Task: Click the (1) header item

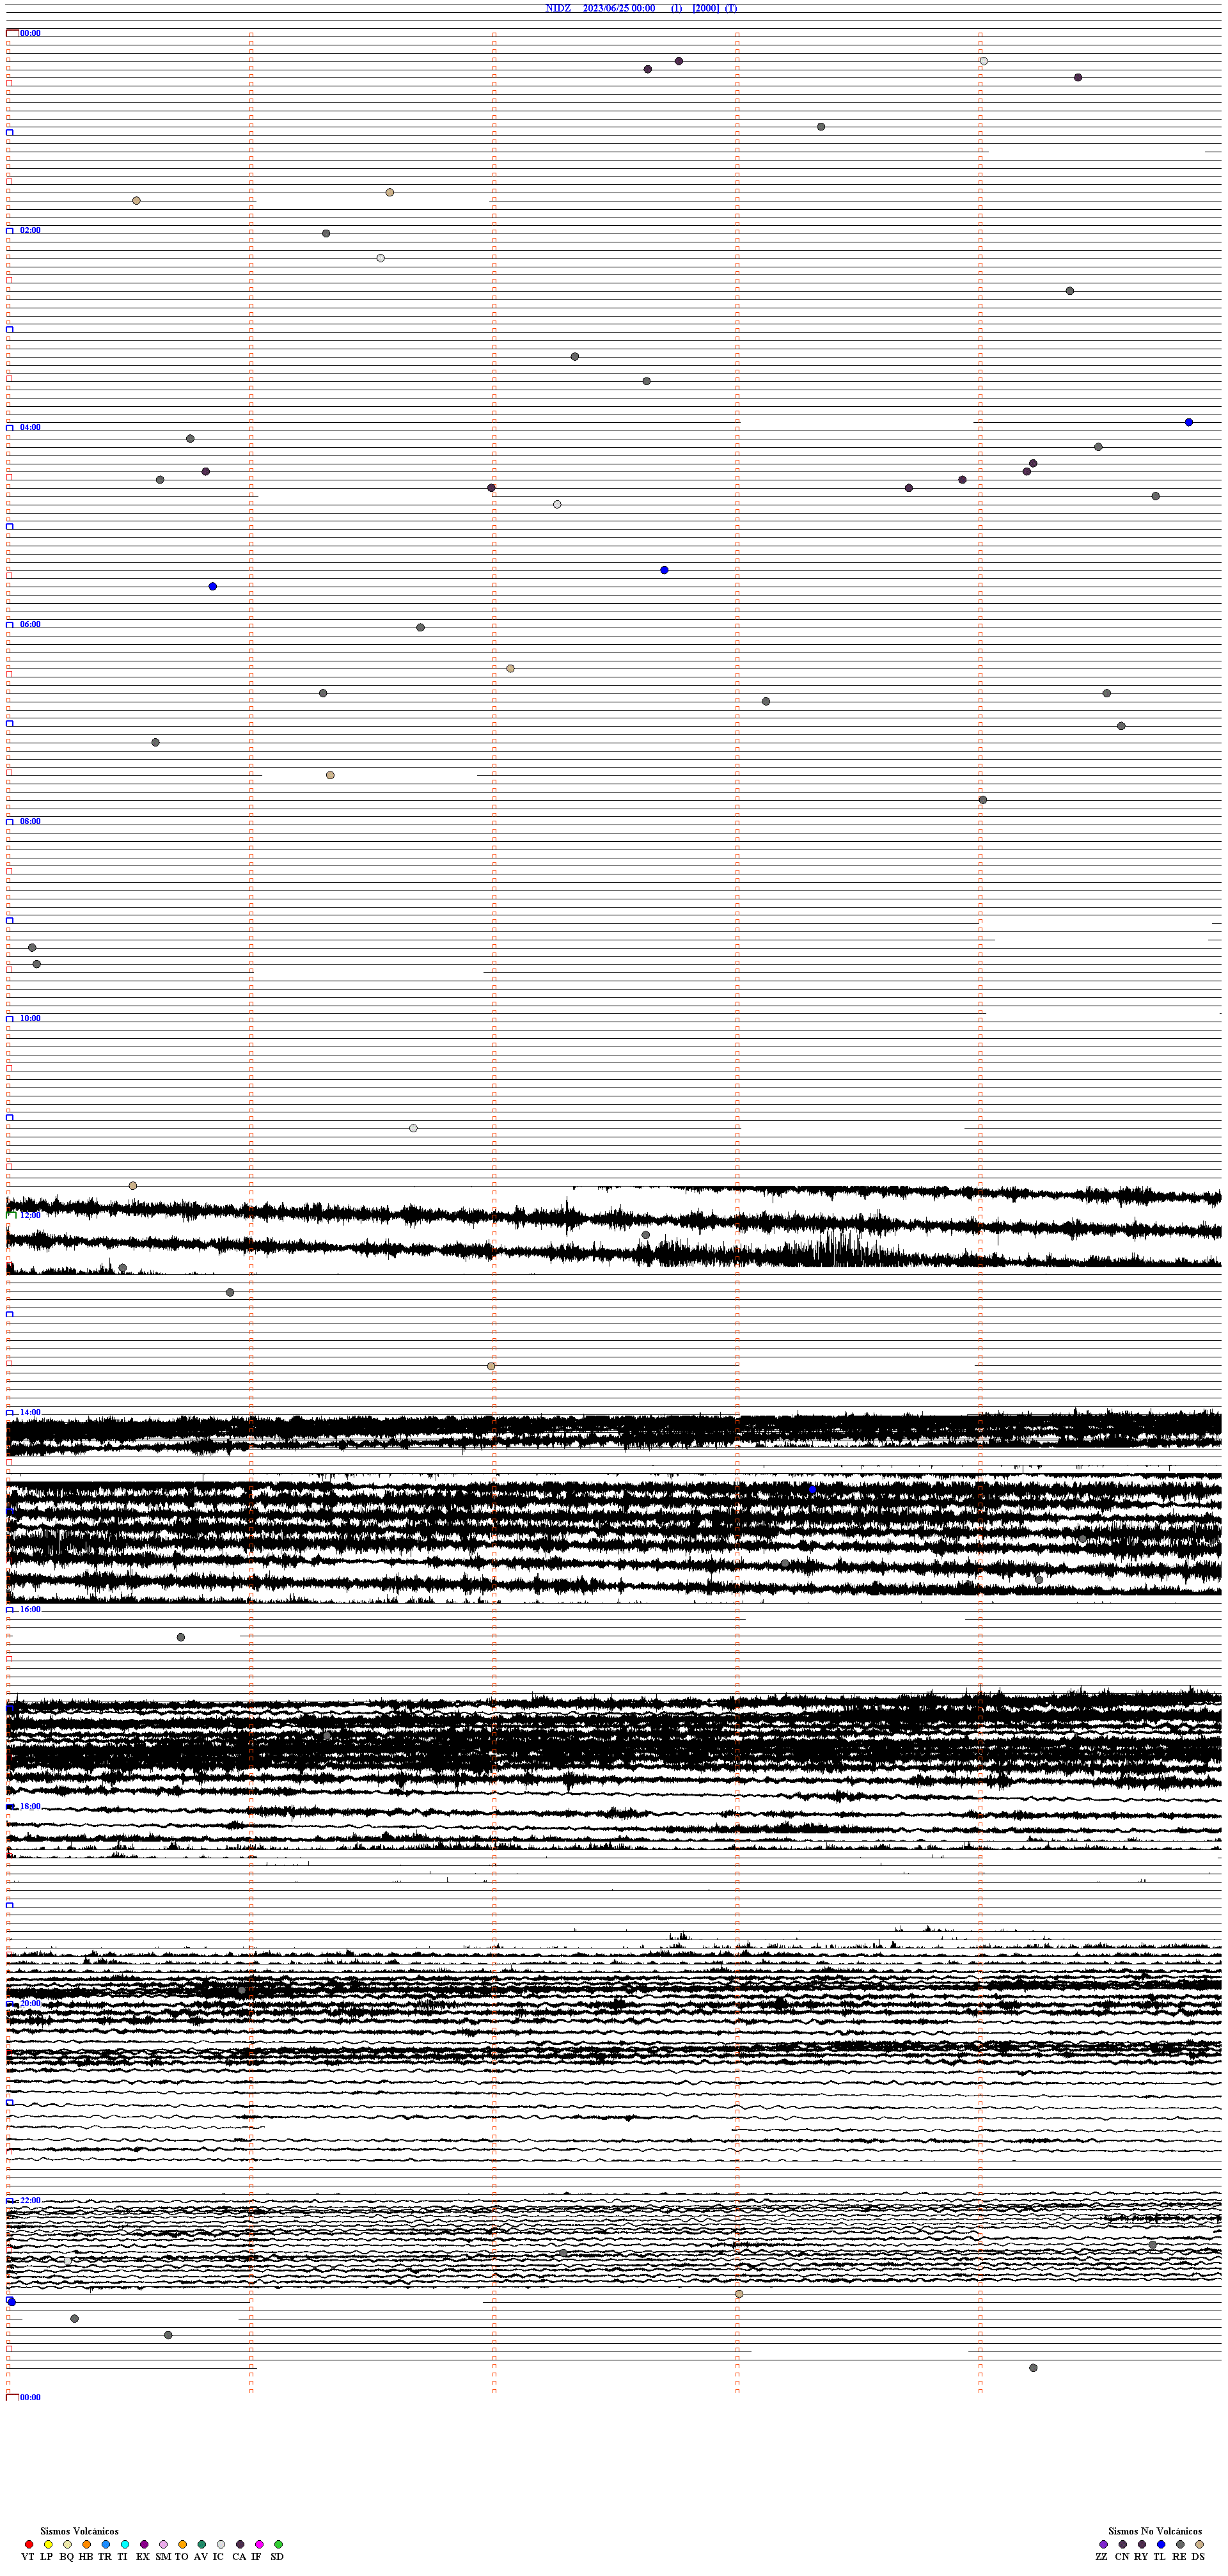Action: coord(677,8)
